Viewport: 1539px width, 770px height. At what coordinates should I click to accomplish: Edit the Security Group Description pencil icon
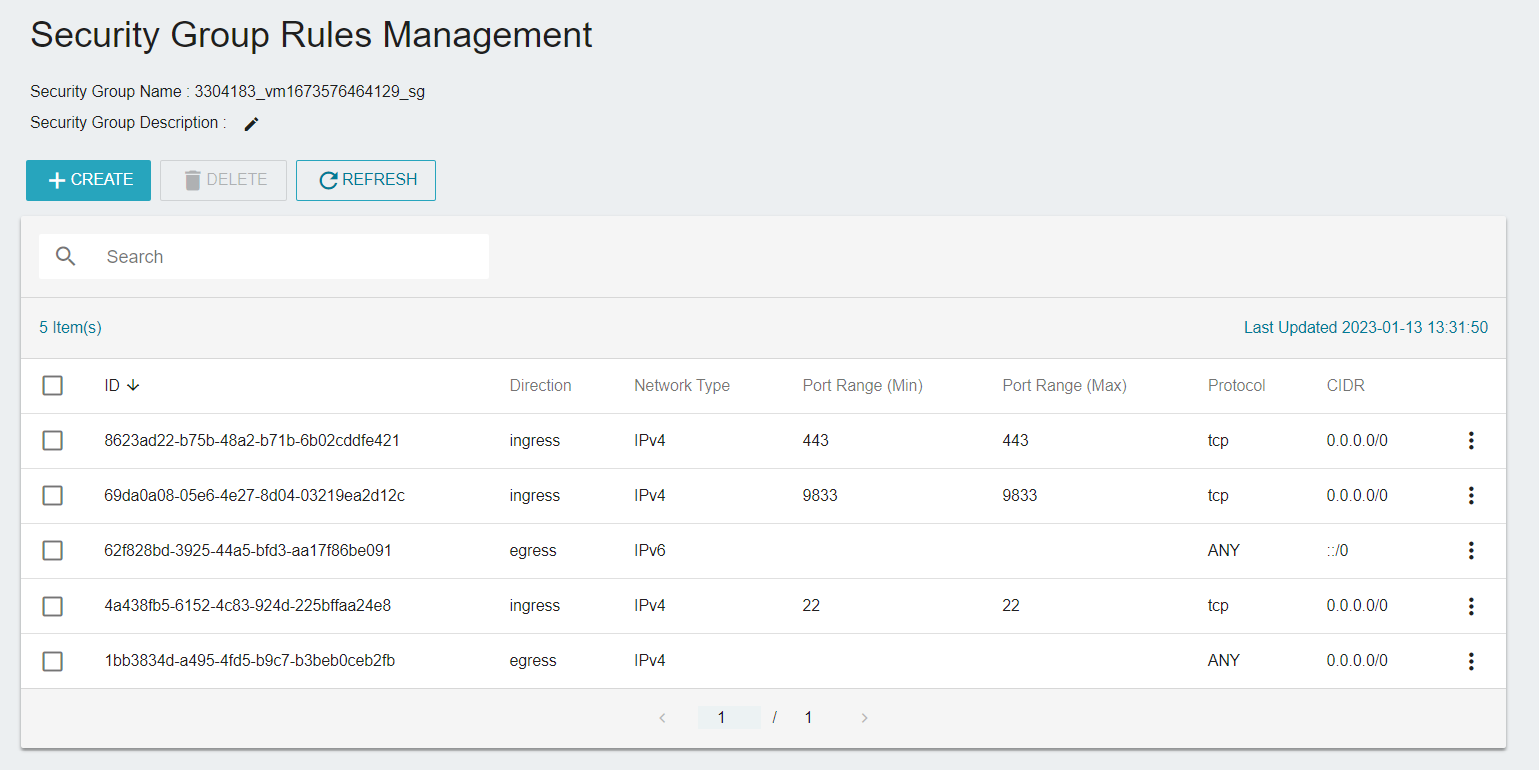(251, 124)
